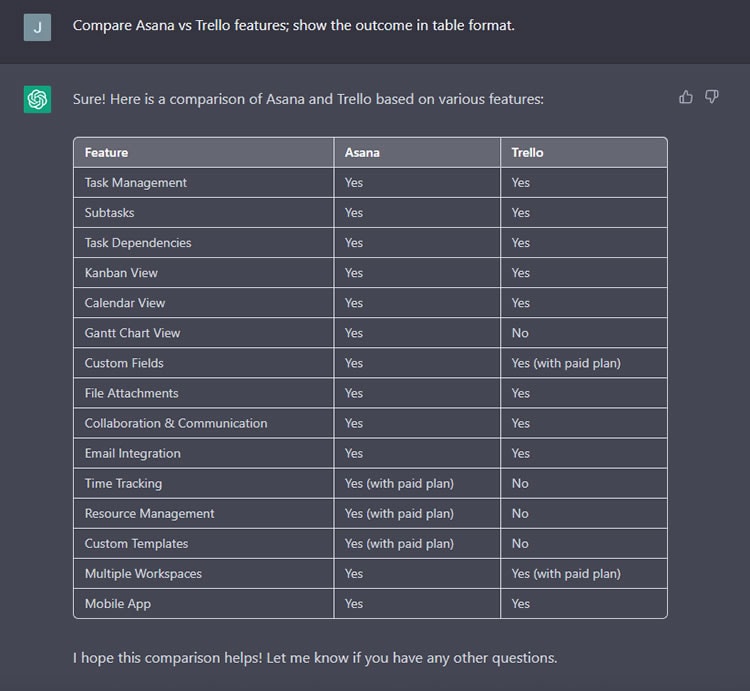Viewport: 750px width, 691px height.
Task: Click Asana's 'Yes' for Task Management
Action: [354, 183]
